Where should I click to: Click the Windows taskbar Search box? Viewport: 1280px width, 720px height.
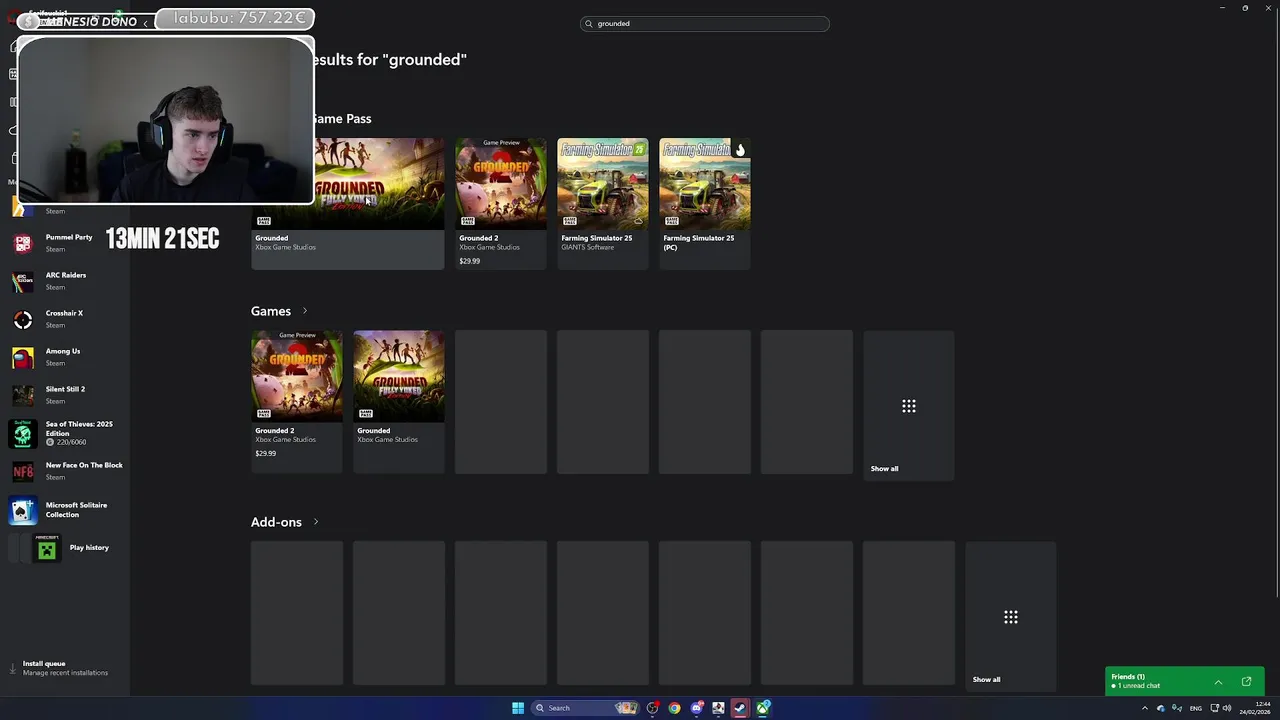click(x=584, y=708)
